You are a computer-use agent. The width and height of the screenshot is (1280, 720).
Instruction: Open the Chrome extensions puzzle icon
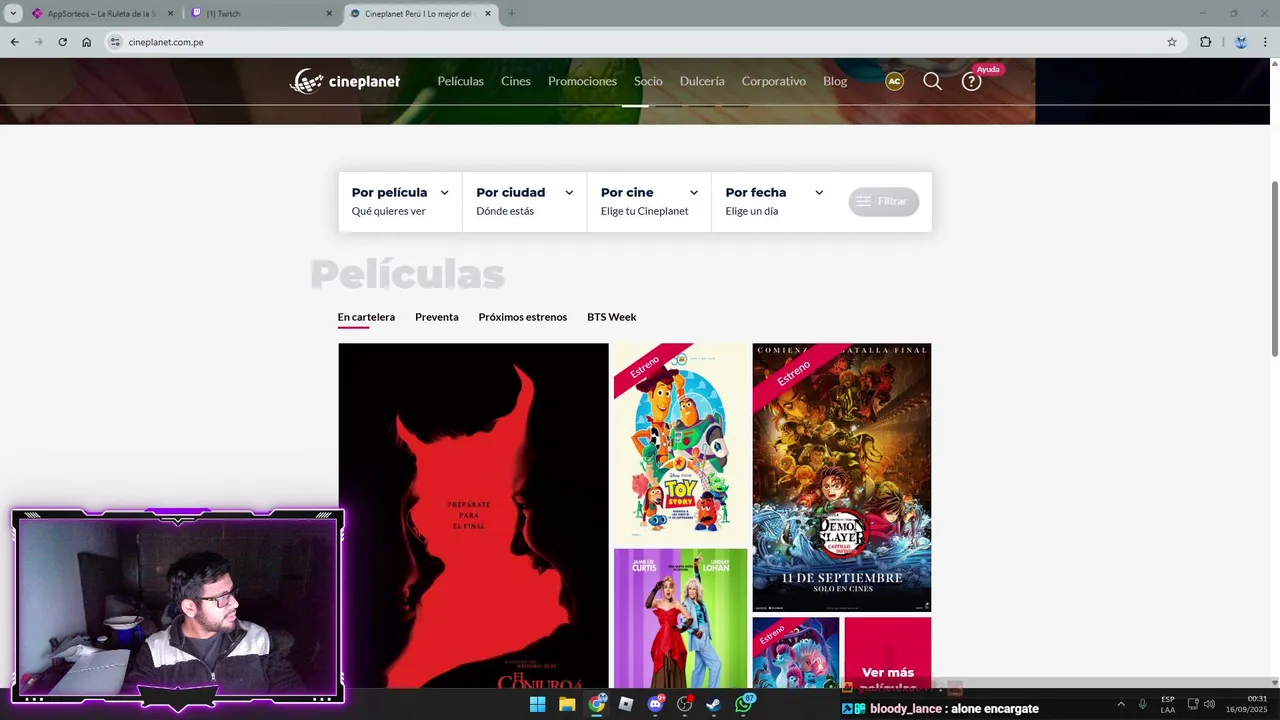pyautogui.click(x=1205, y=42)
